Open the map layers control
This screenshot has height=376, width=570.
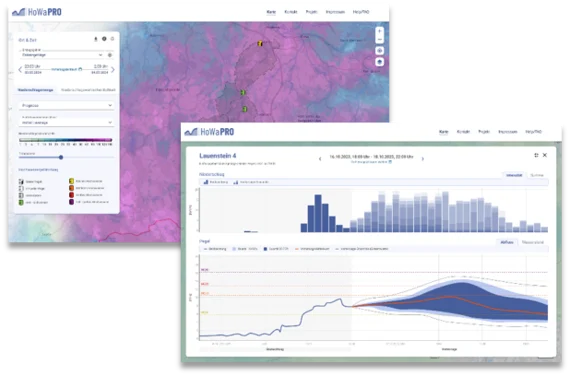[380, 62]
